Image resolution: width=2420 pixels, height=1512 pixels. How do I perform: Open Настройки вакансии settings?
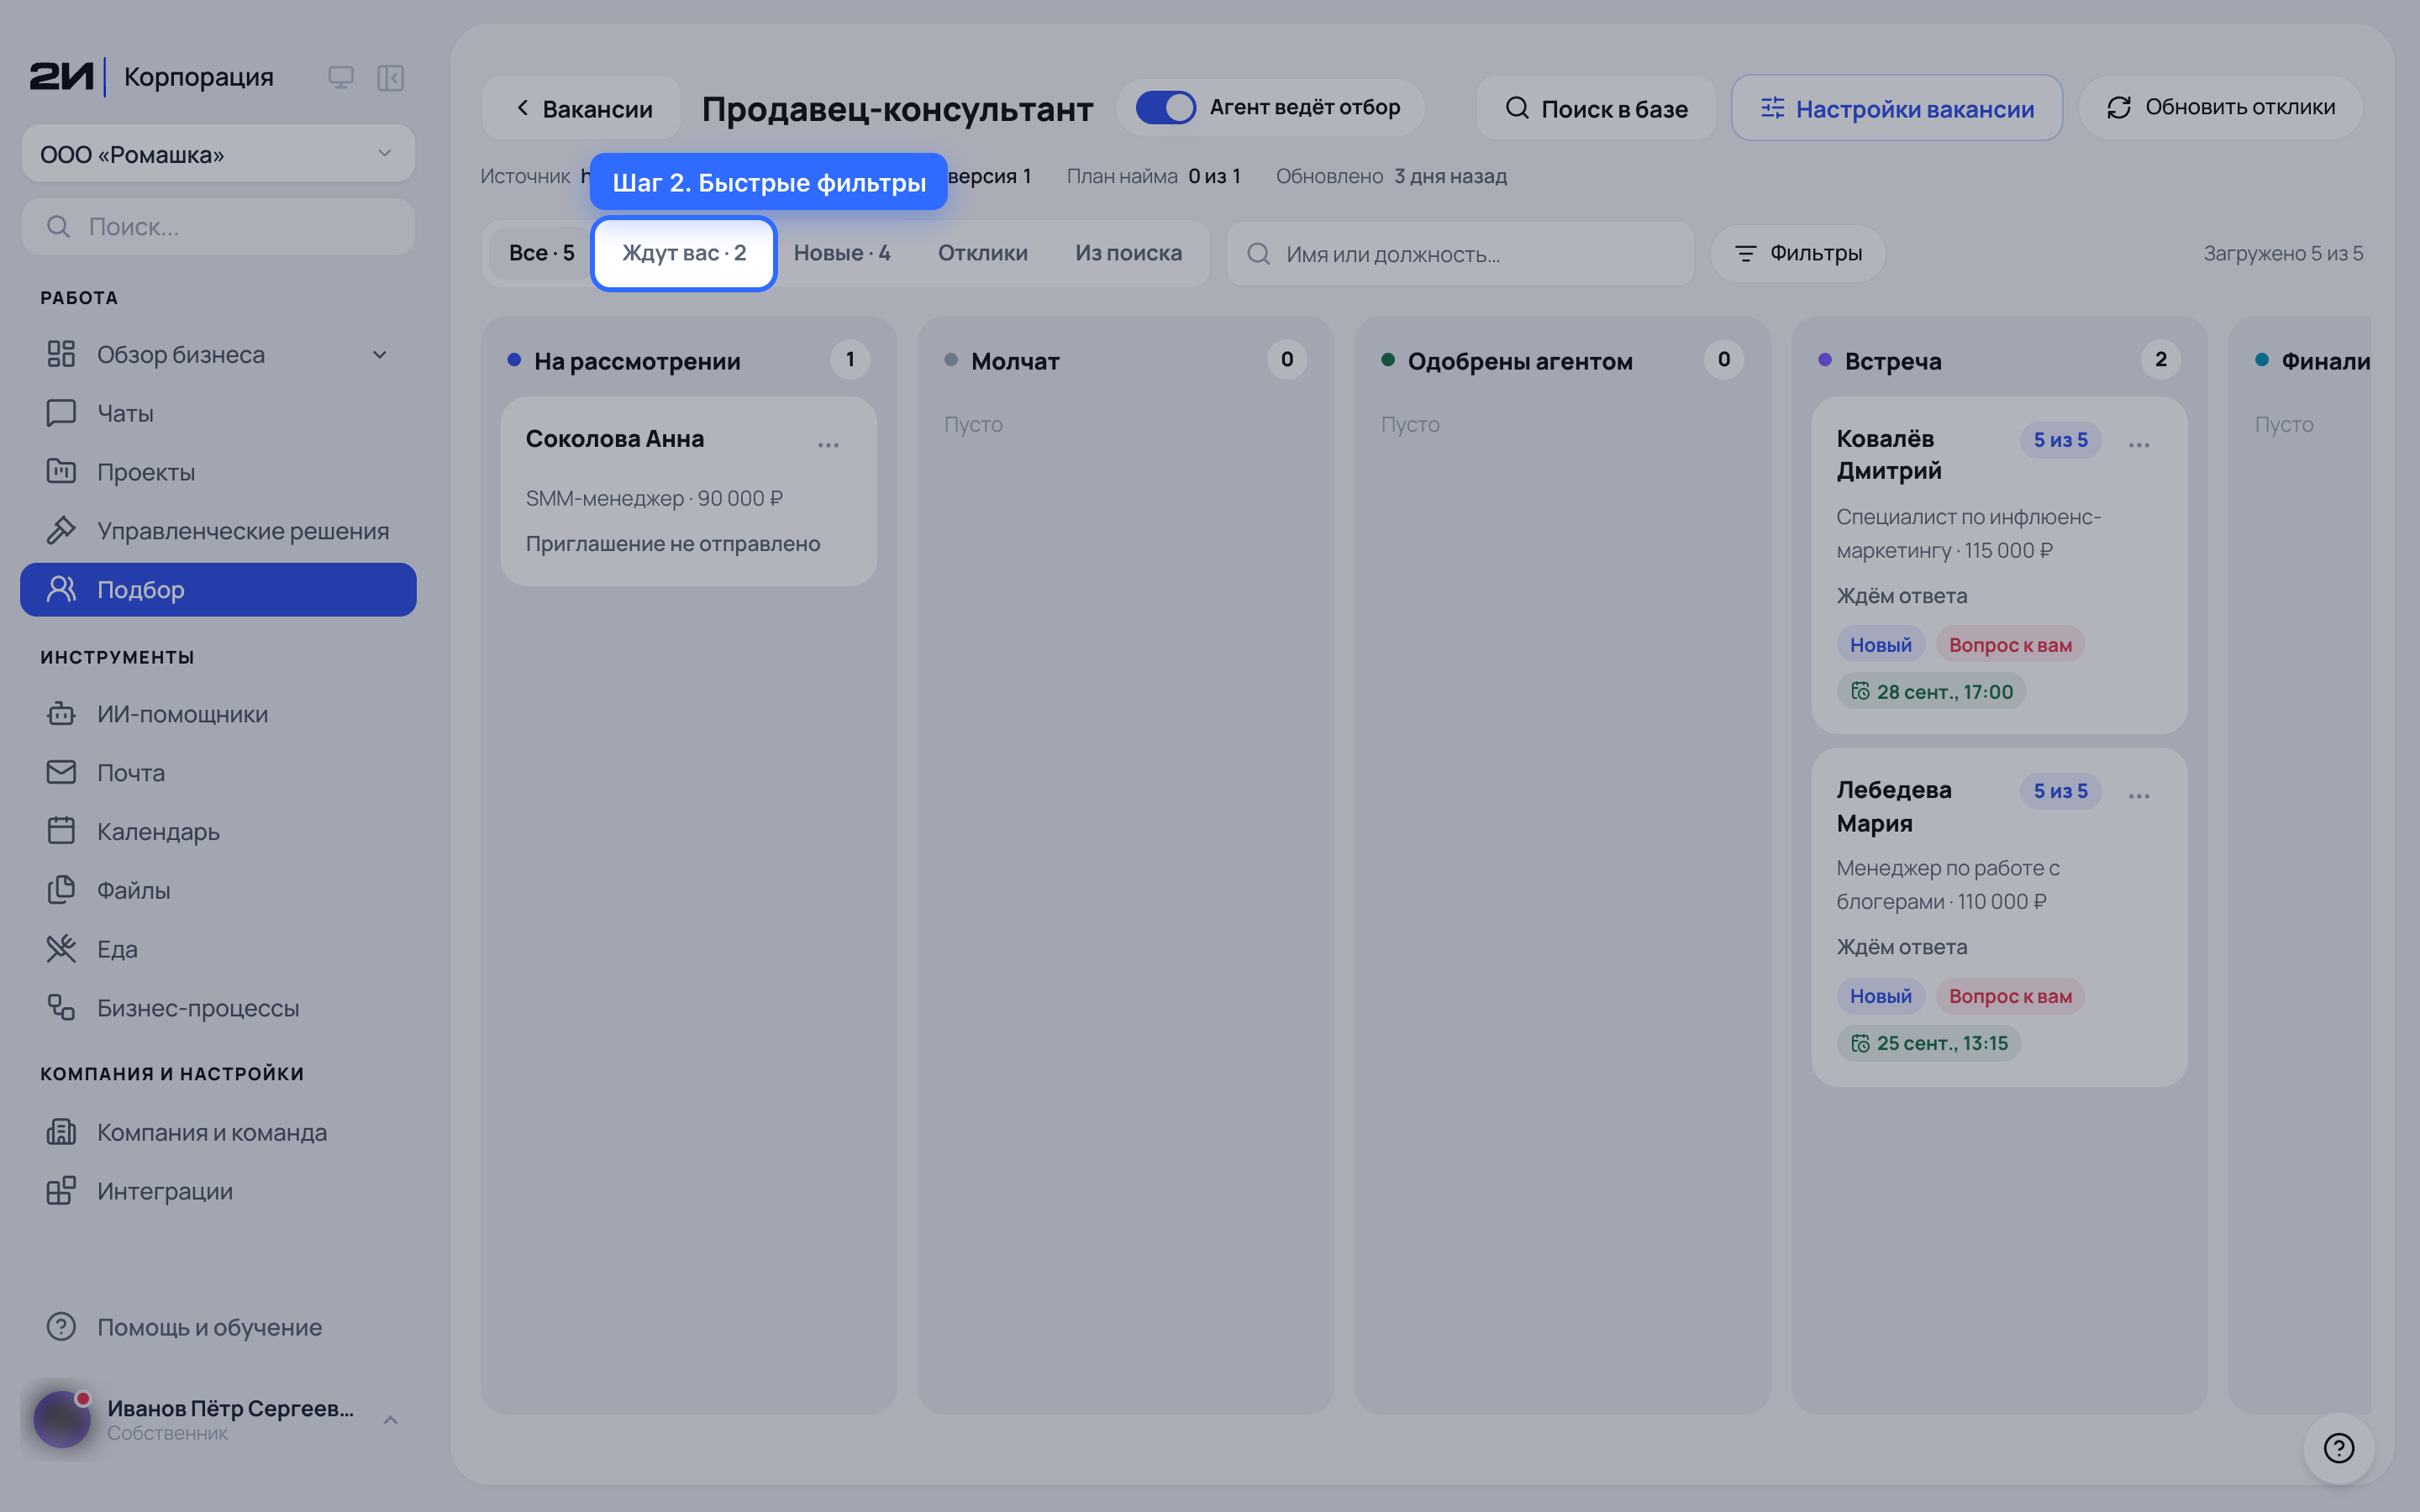tap(1897, 108)
